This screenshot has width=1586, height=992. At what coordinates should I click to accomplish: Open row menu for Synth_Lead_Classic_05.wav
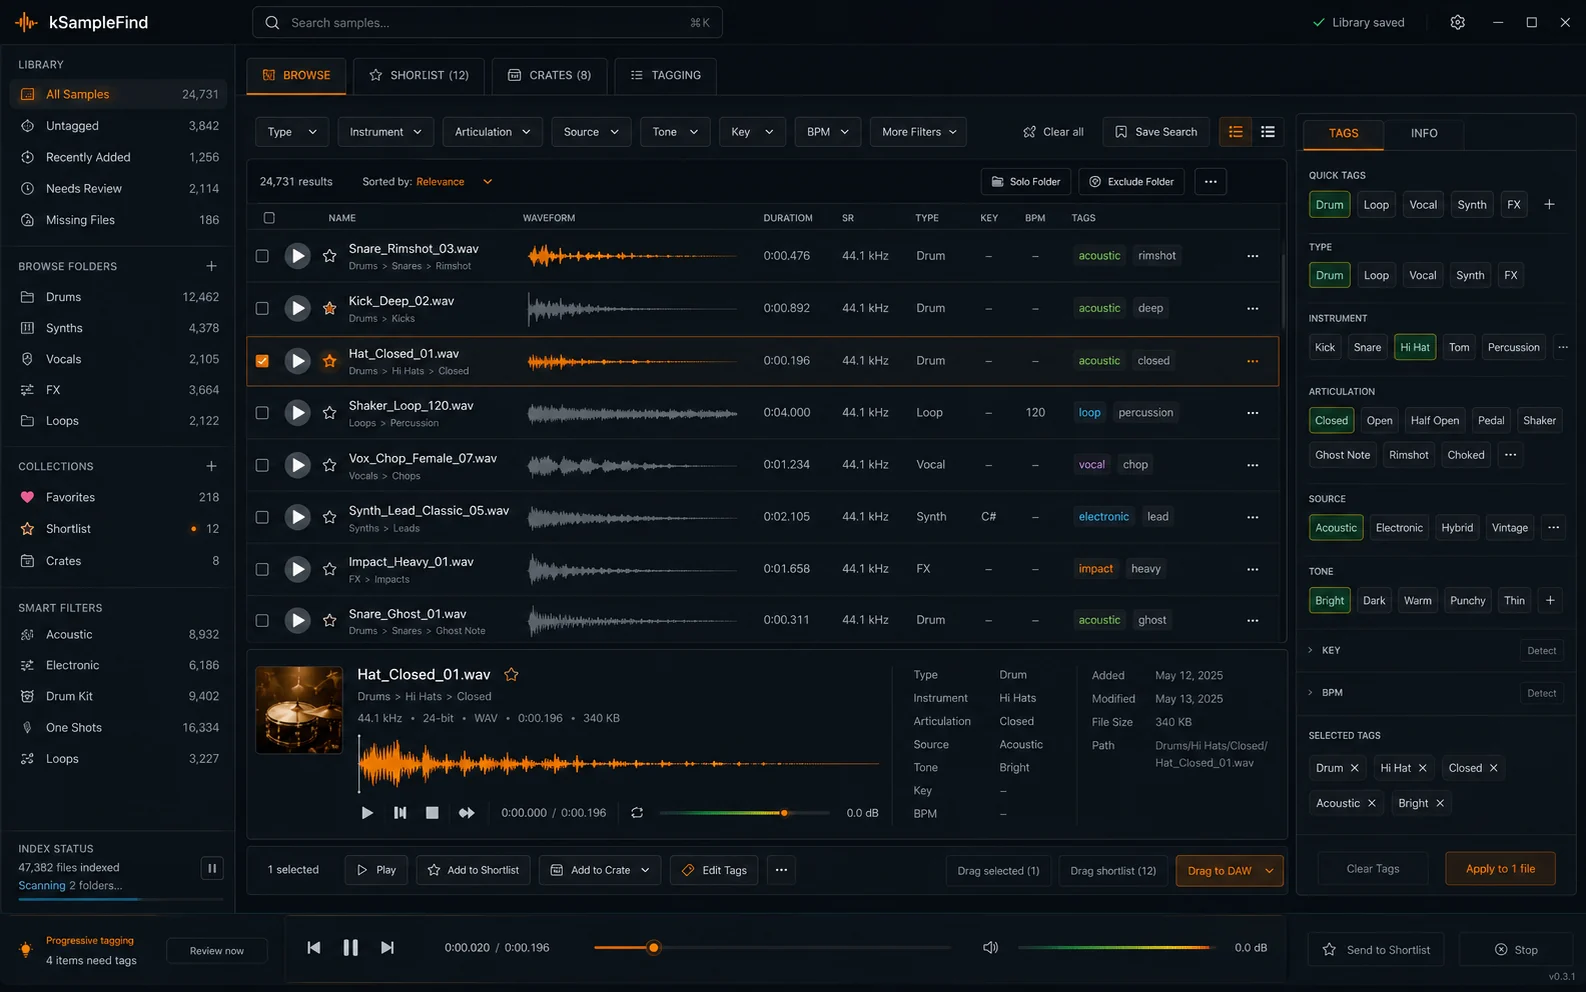(1252, 517)
